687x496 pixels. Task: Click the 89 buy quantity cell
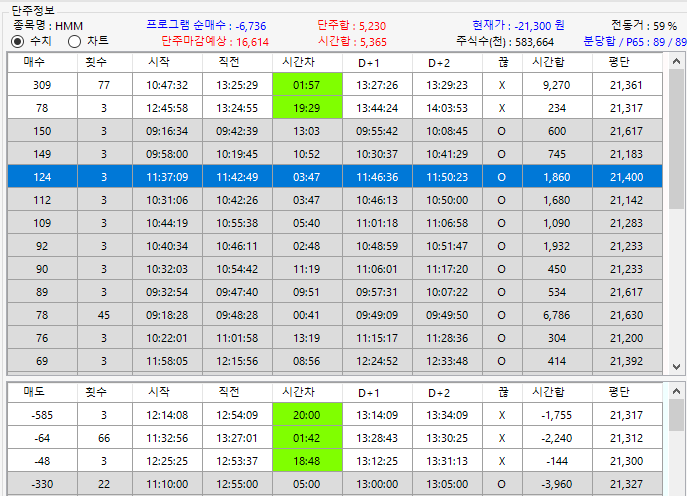click(42, 292)
